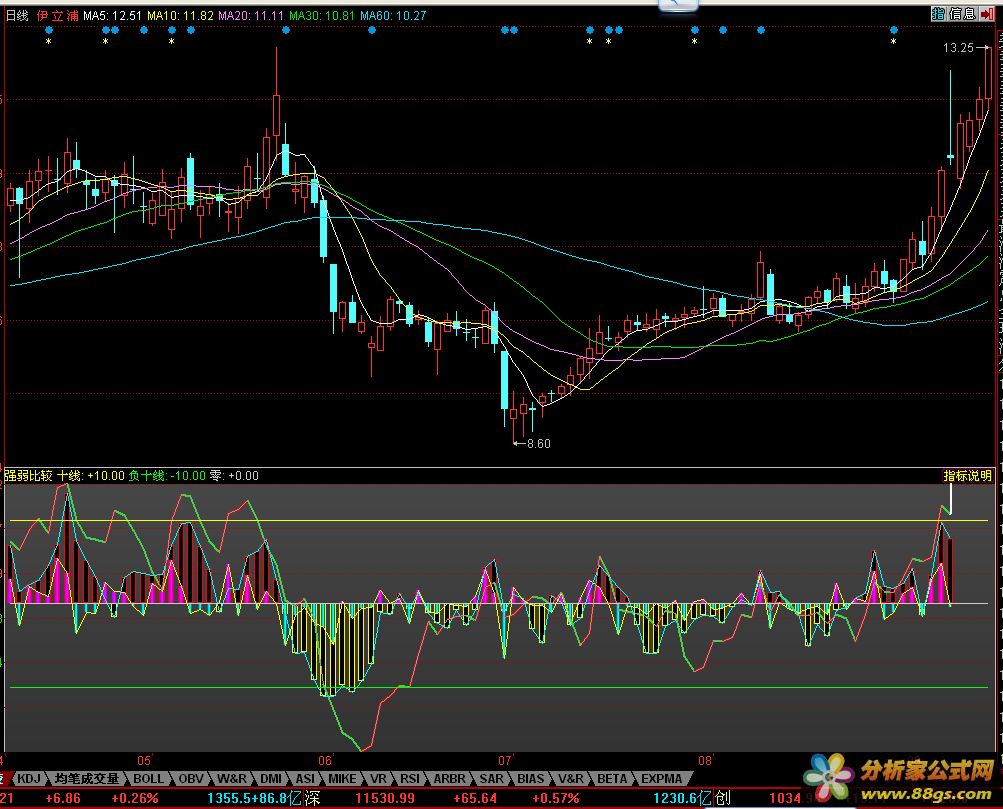Click the red arrow collapse-panel icon
The height and width of the screenshot is (809, 1003).
click(x=986, y=13)
